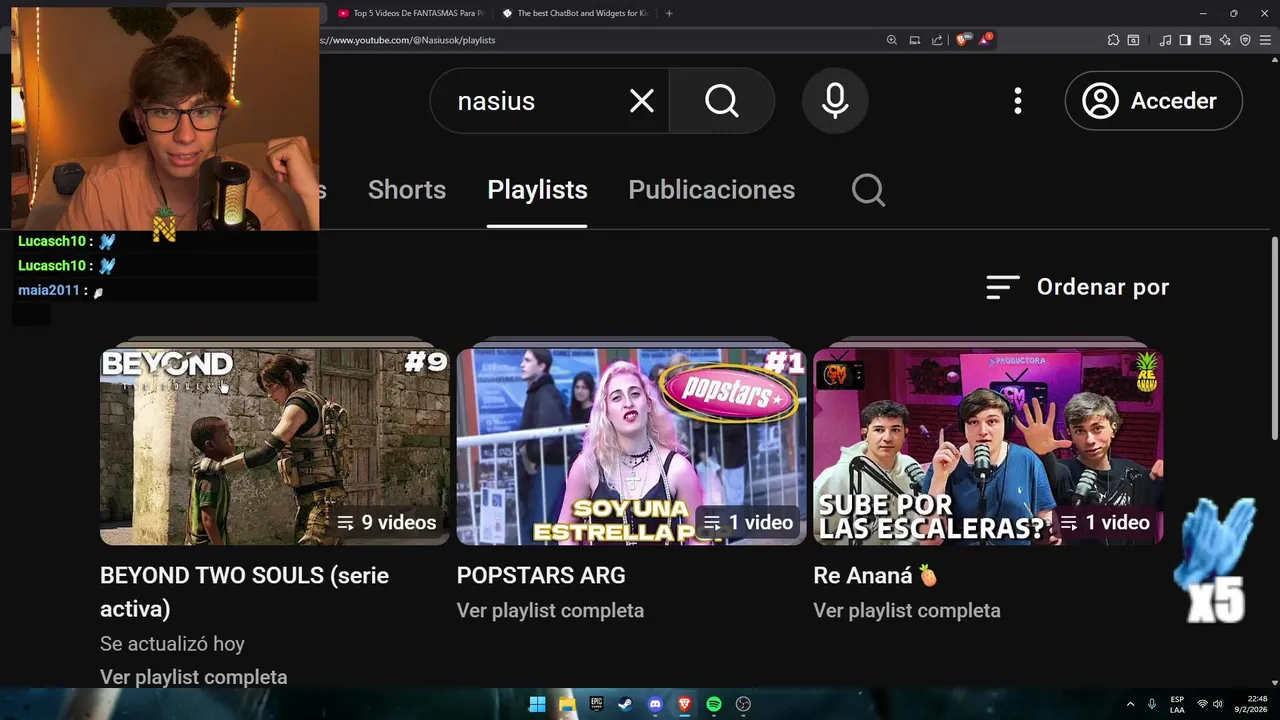Open File Explorer from the taskbar
The width and height of the screenshot is (1280, 720).
click(567, 704)
